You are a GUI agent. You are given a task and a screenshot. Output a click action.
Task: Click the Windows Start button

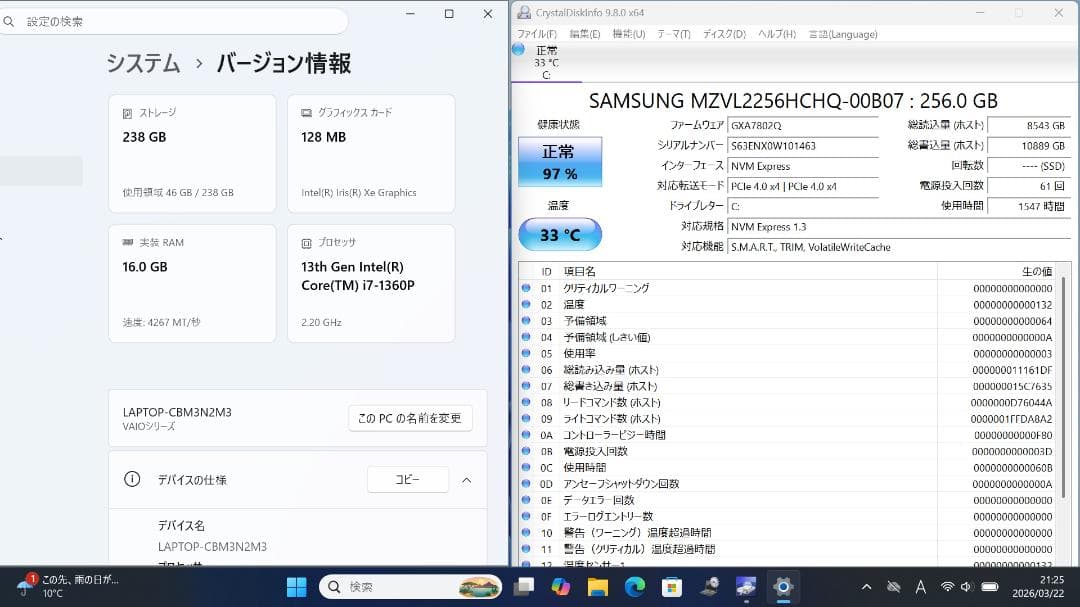point(296,588)
